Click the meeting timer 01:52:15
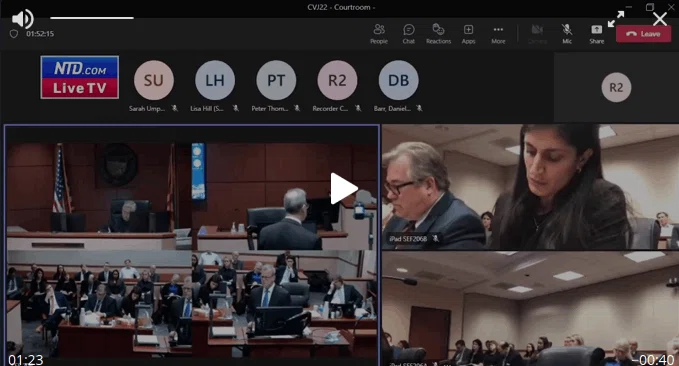This screenshot has height=366, width=679. 40,34
